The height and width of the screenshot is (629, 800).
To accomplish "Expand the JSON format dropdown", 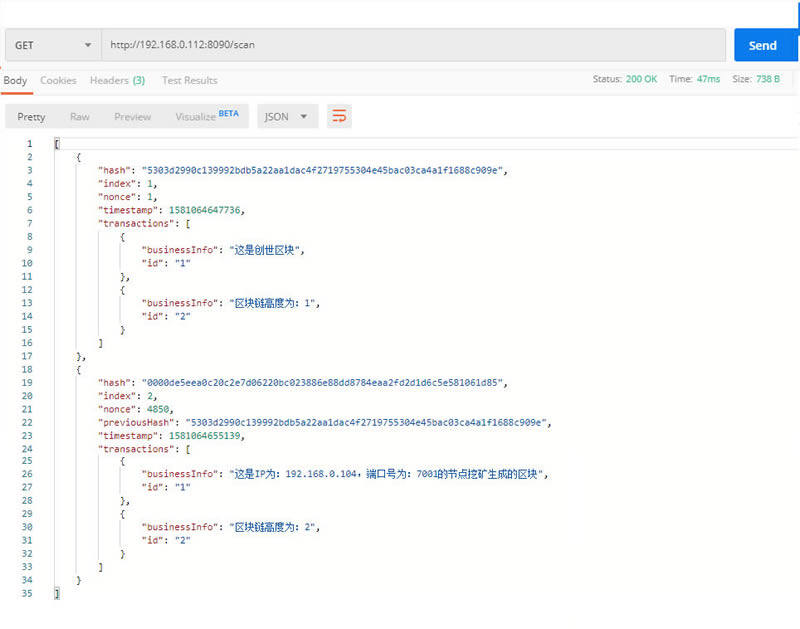I will point(288,117).
